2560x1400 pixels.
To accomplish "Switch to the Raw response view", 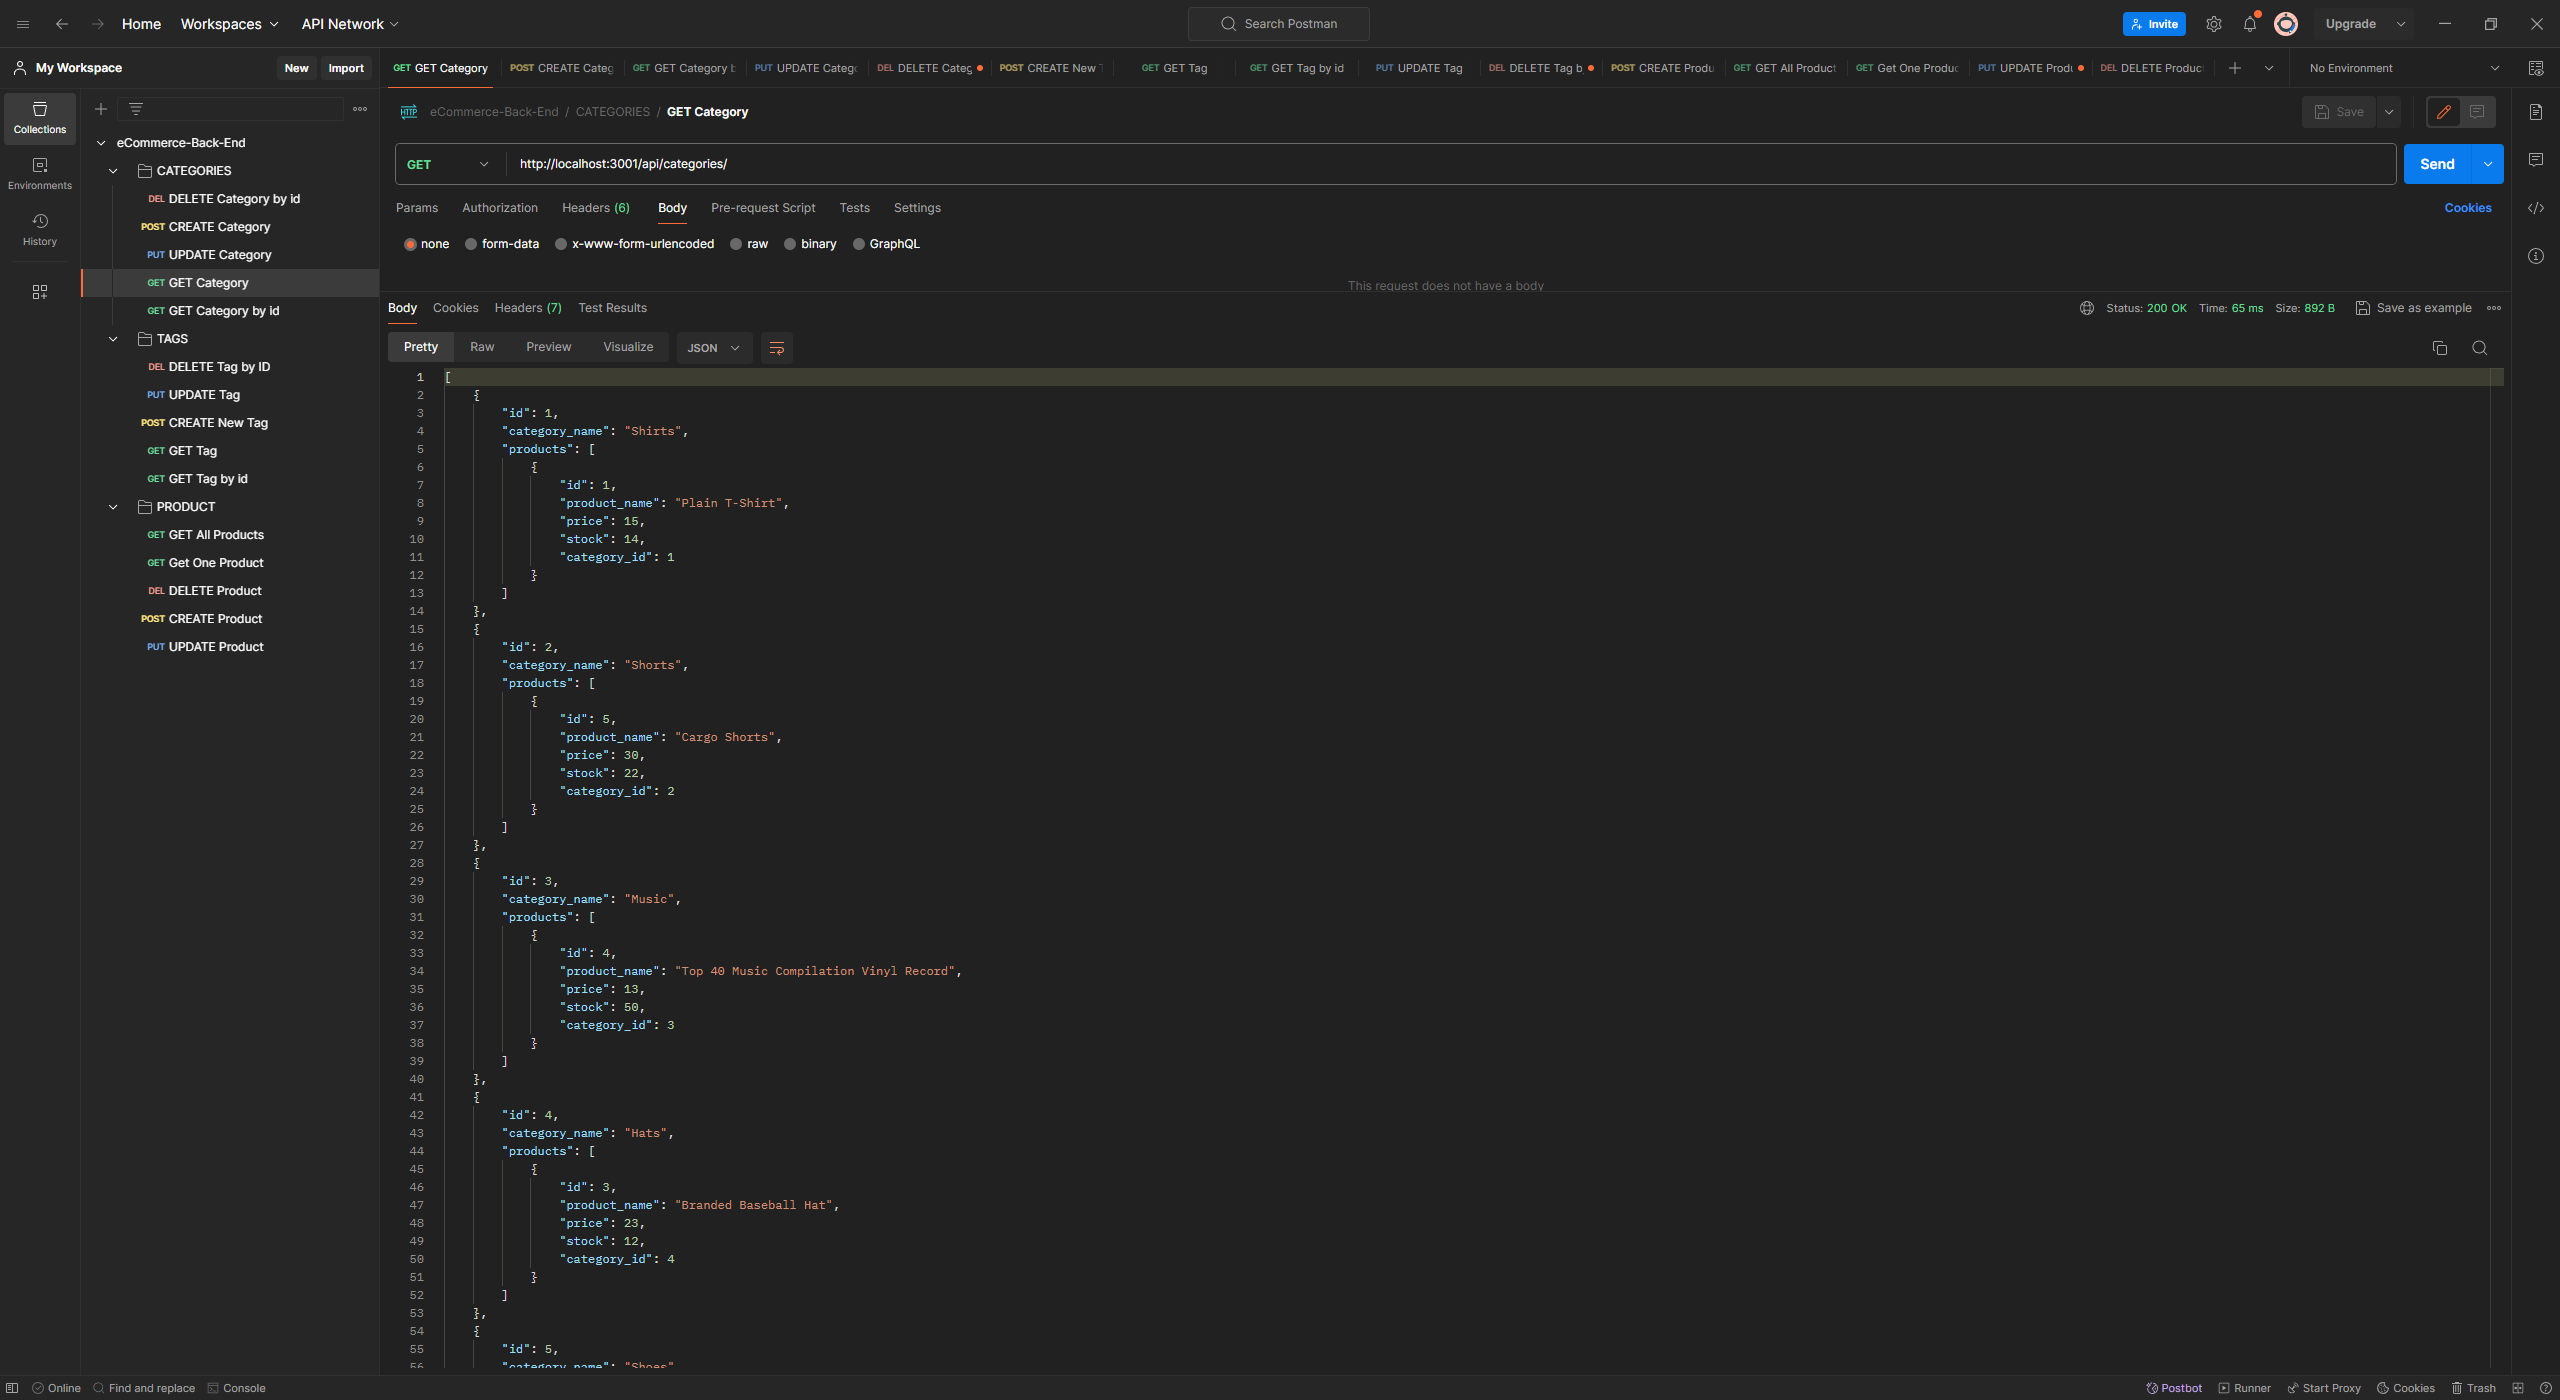I will 482,347.
